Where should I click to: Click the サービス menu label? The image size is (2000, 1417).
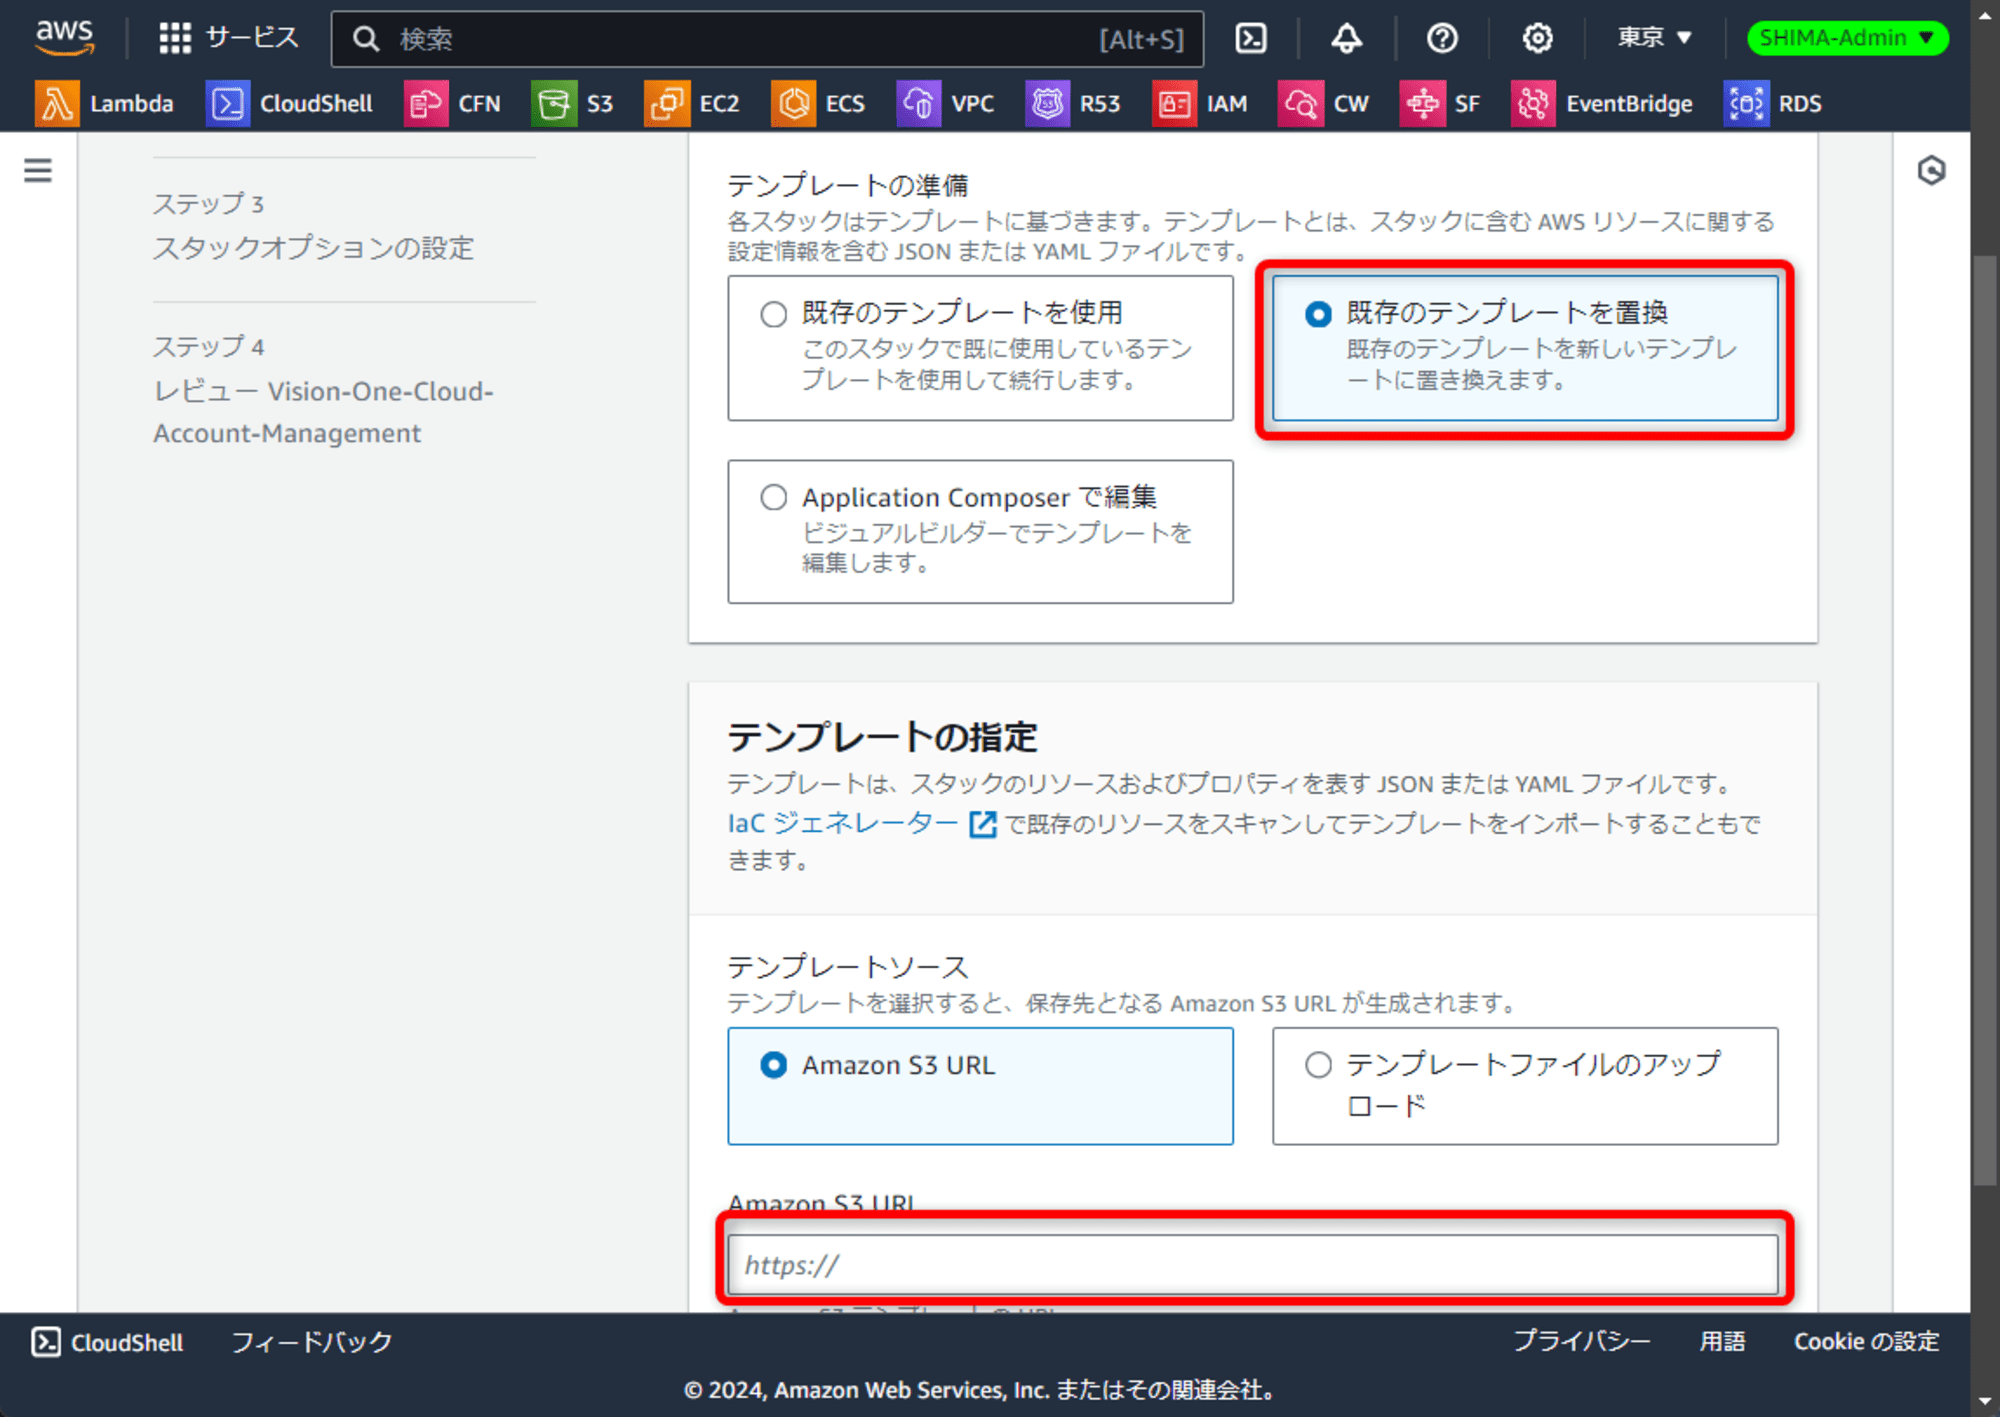click(x=252, y=38)
